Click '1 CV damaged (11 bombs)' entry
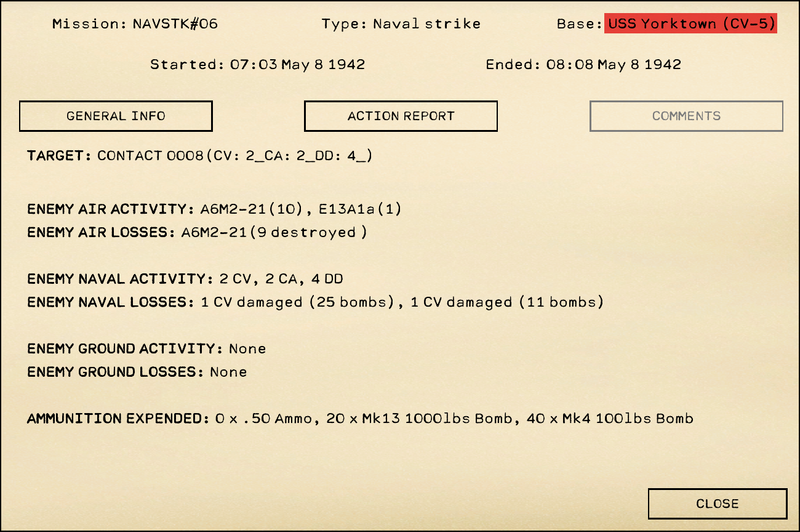This screenshot has height=532, width=800. tap(507, 302)
